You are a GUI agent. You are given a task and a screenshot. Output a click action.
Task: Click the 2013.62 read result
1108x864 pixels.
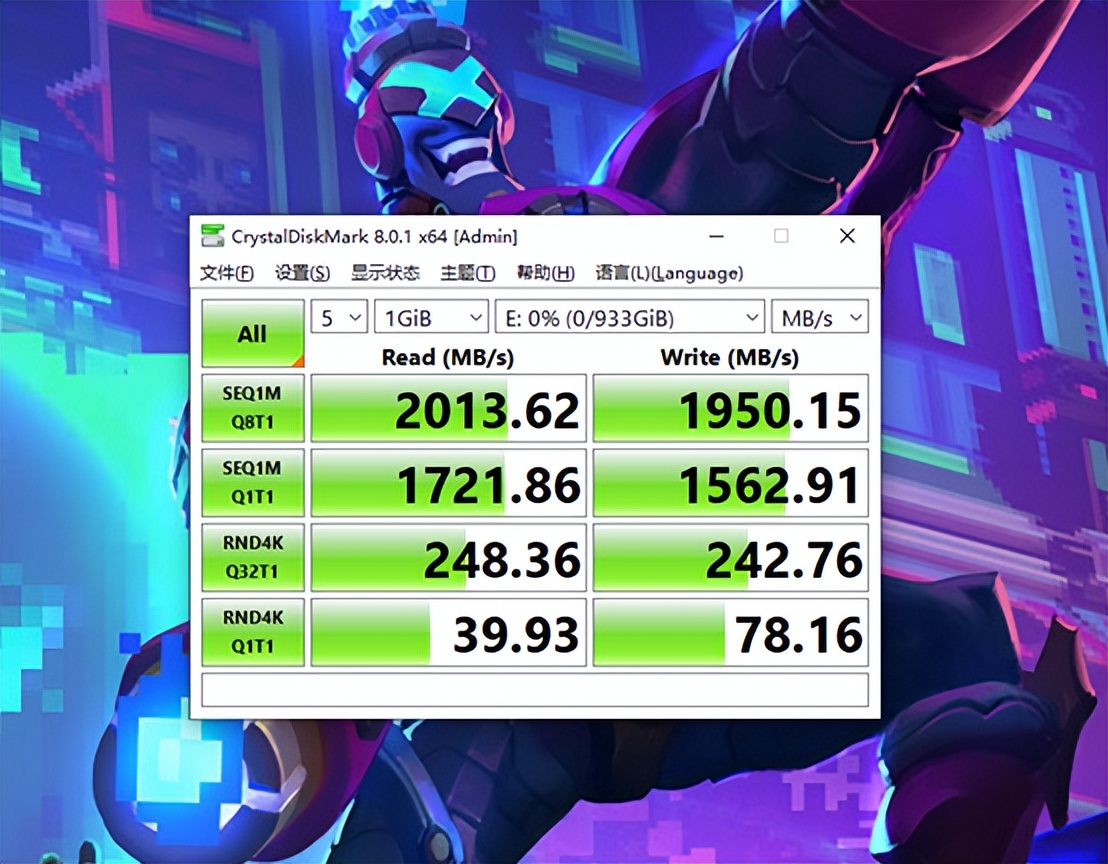[x=449, y=408]
